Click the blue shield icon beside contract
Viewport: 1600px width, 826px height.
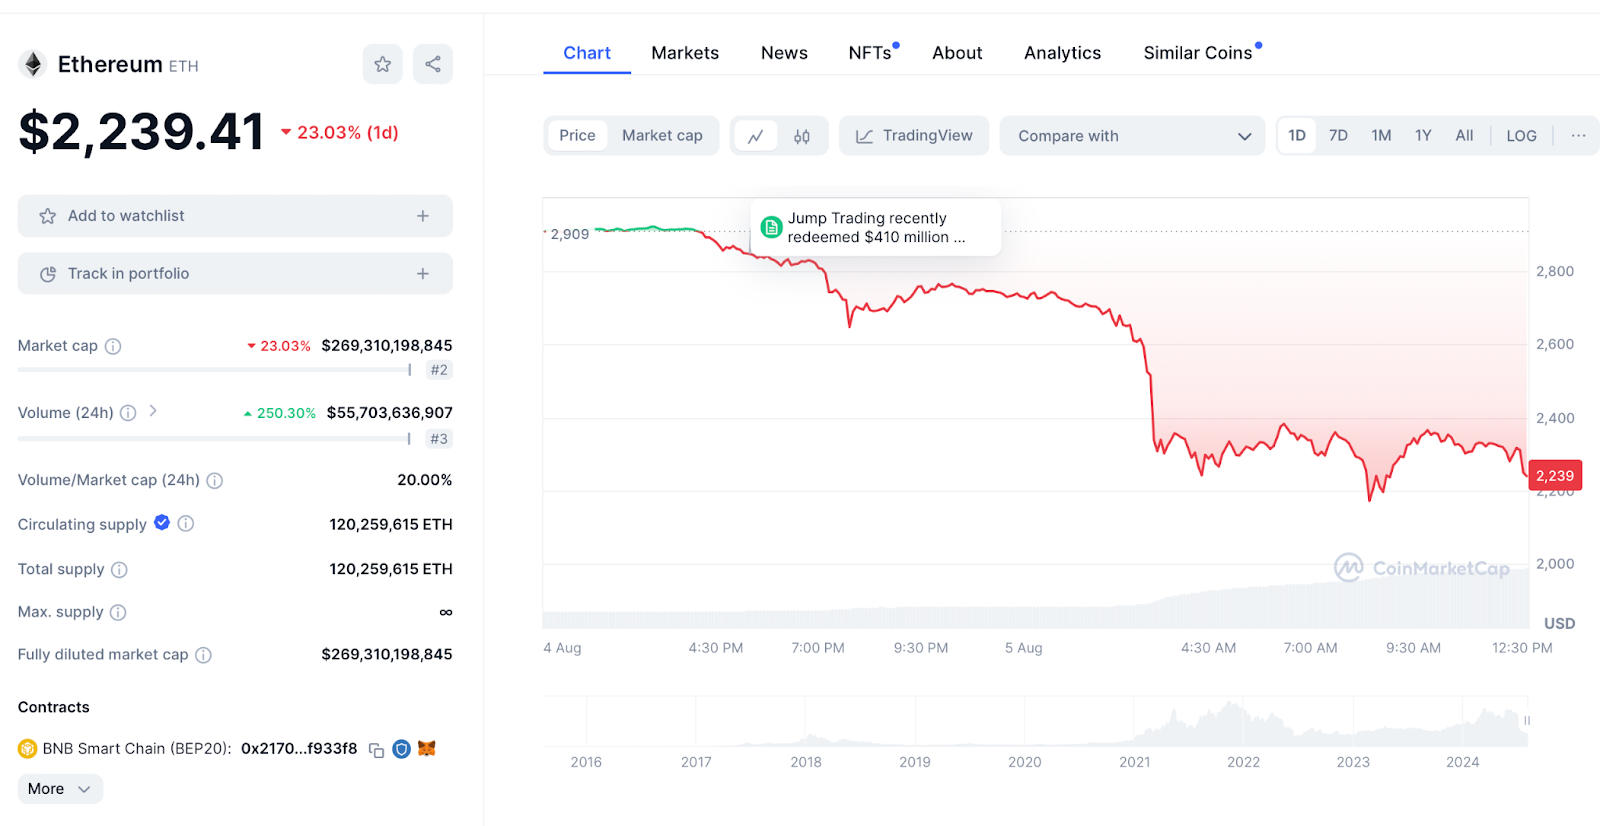(x=401, y=749)
